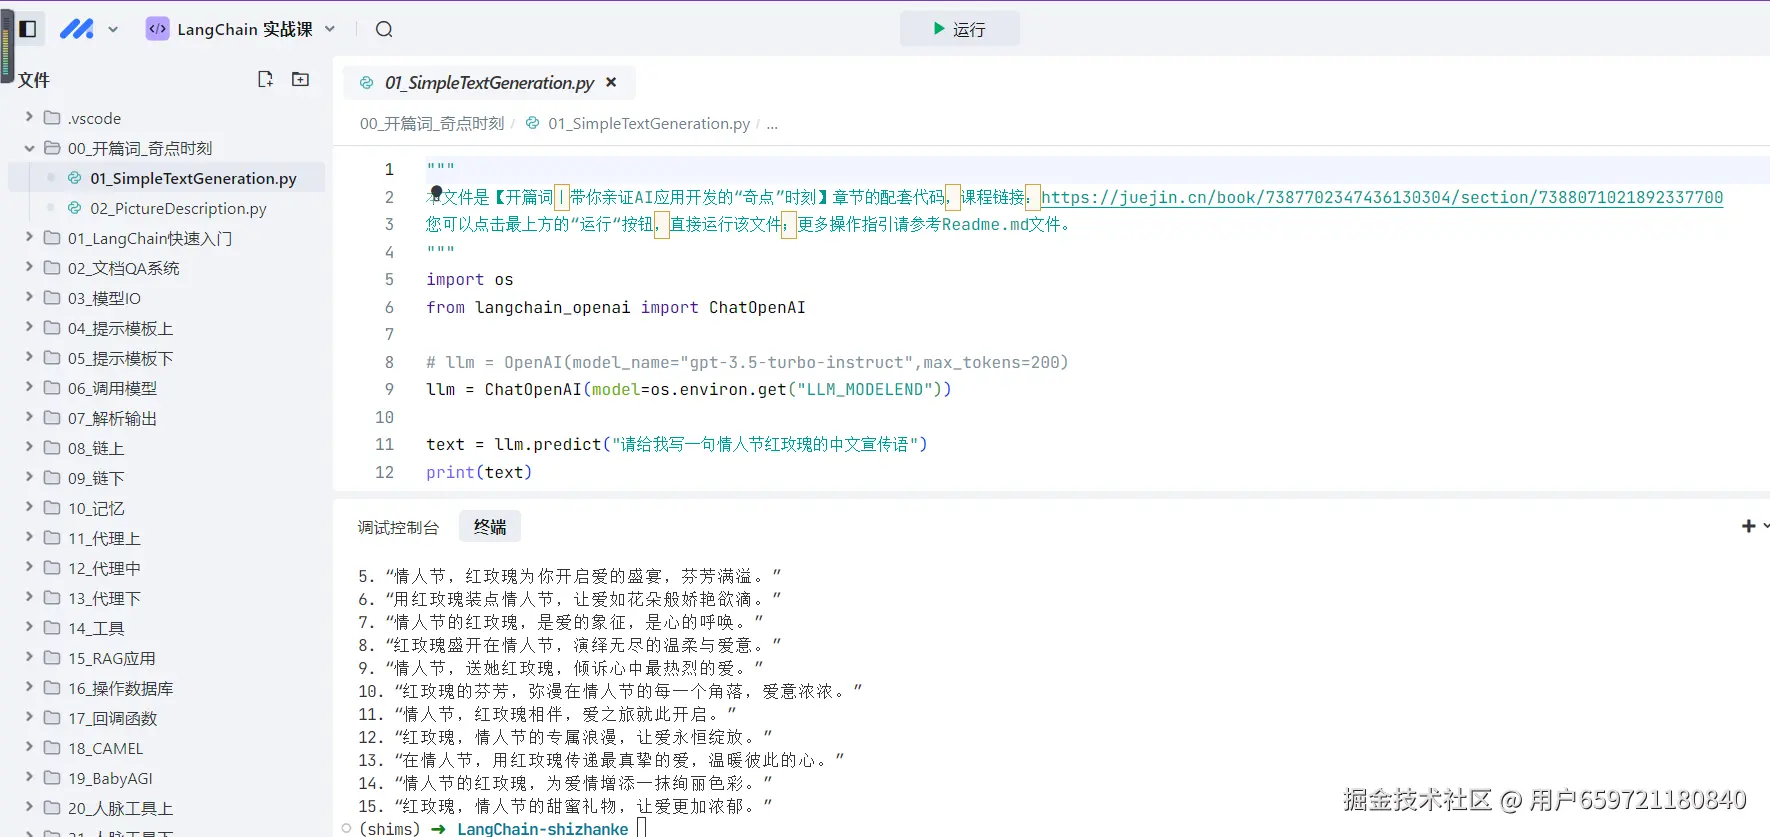Click the import os code line
The image size is (1770, 837).
[469, 279]
